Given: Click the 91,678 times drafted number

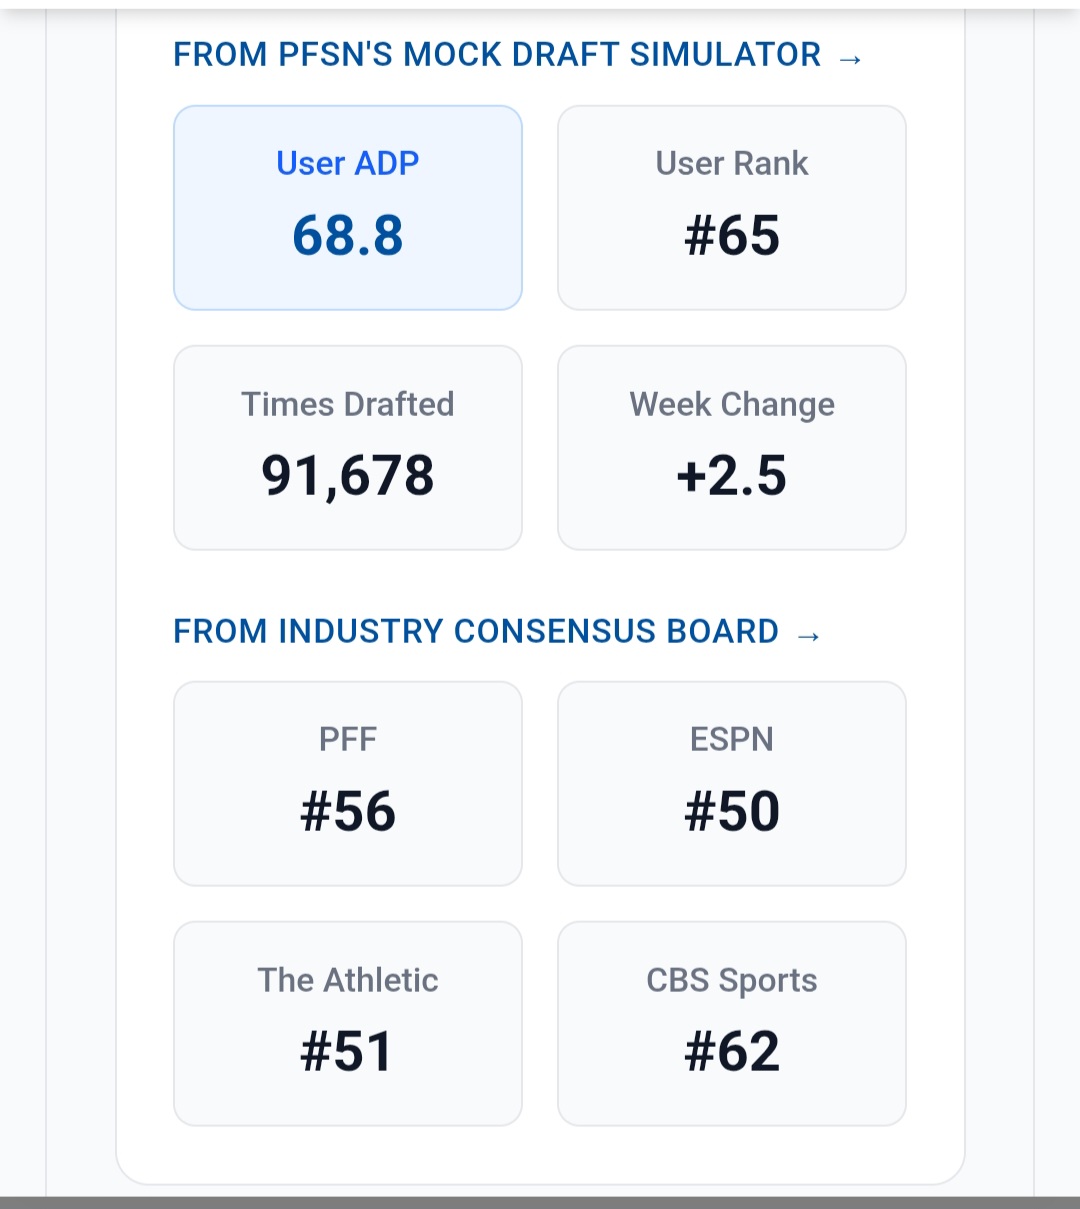Looking at the screenshot, I should click(x=347, y=476).
